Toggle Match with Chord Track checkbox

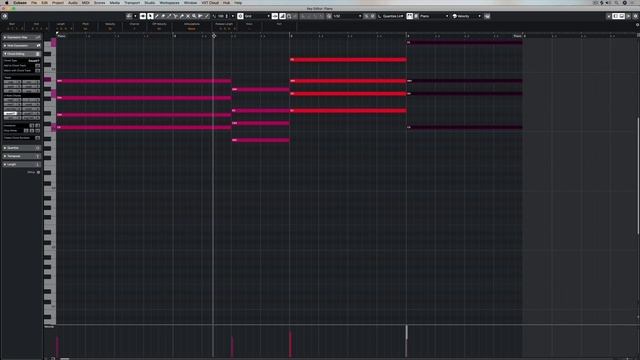pyautogui.click(x=38, y=71)
